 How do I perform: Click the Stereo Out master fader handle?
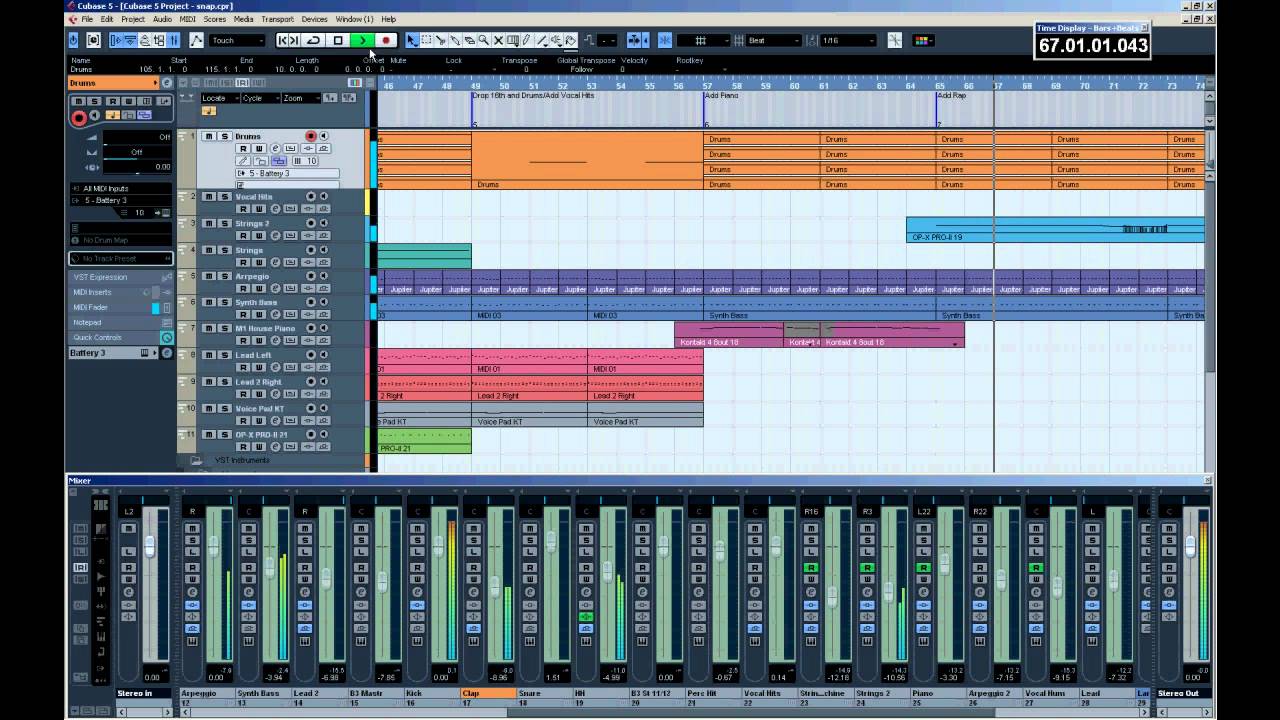(x=1190, y=546)
